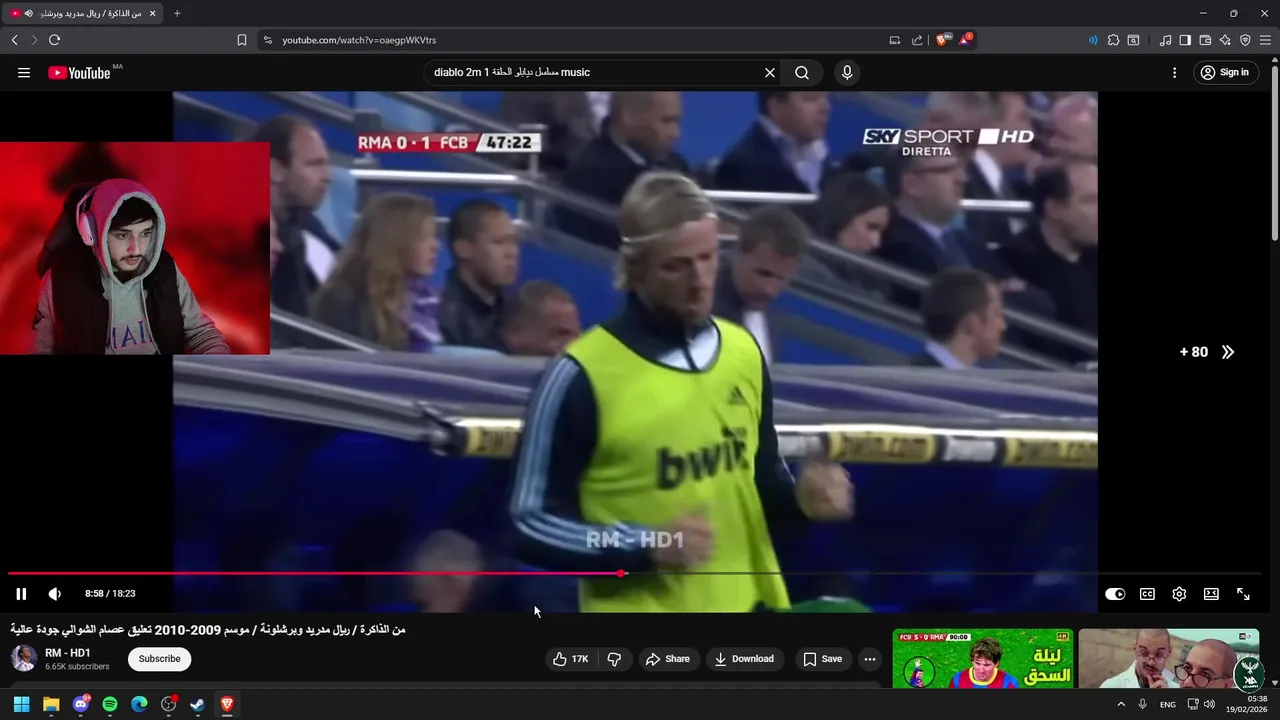Open Leo AI sparkle icon
This screenshot has width=1280, height=720.
(1225, 40)
